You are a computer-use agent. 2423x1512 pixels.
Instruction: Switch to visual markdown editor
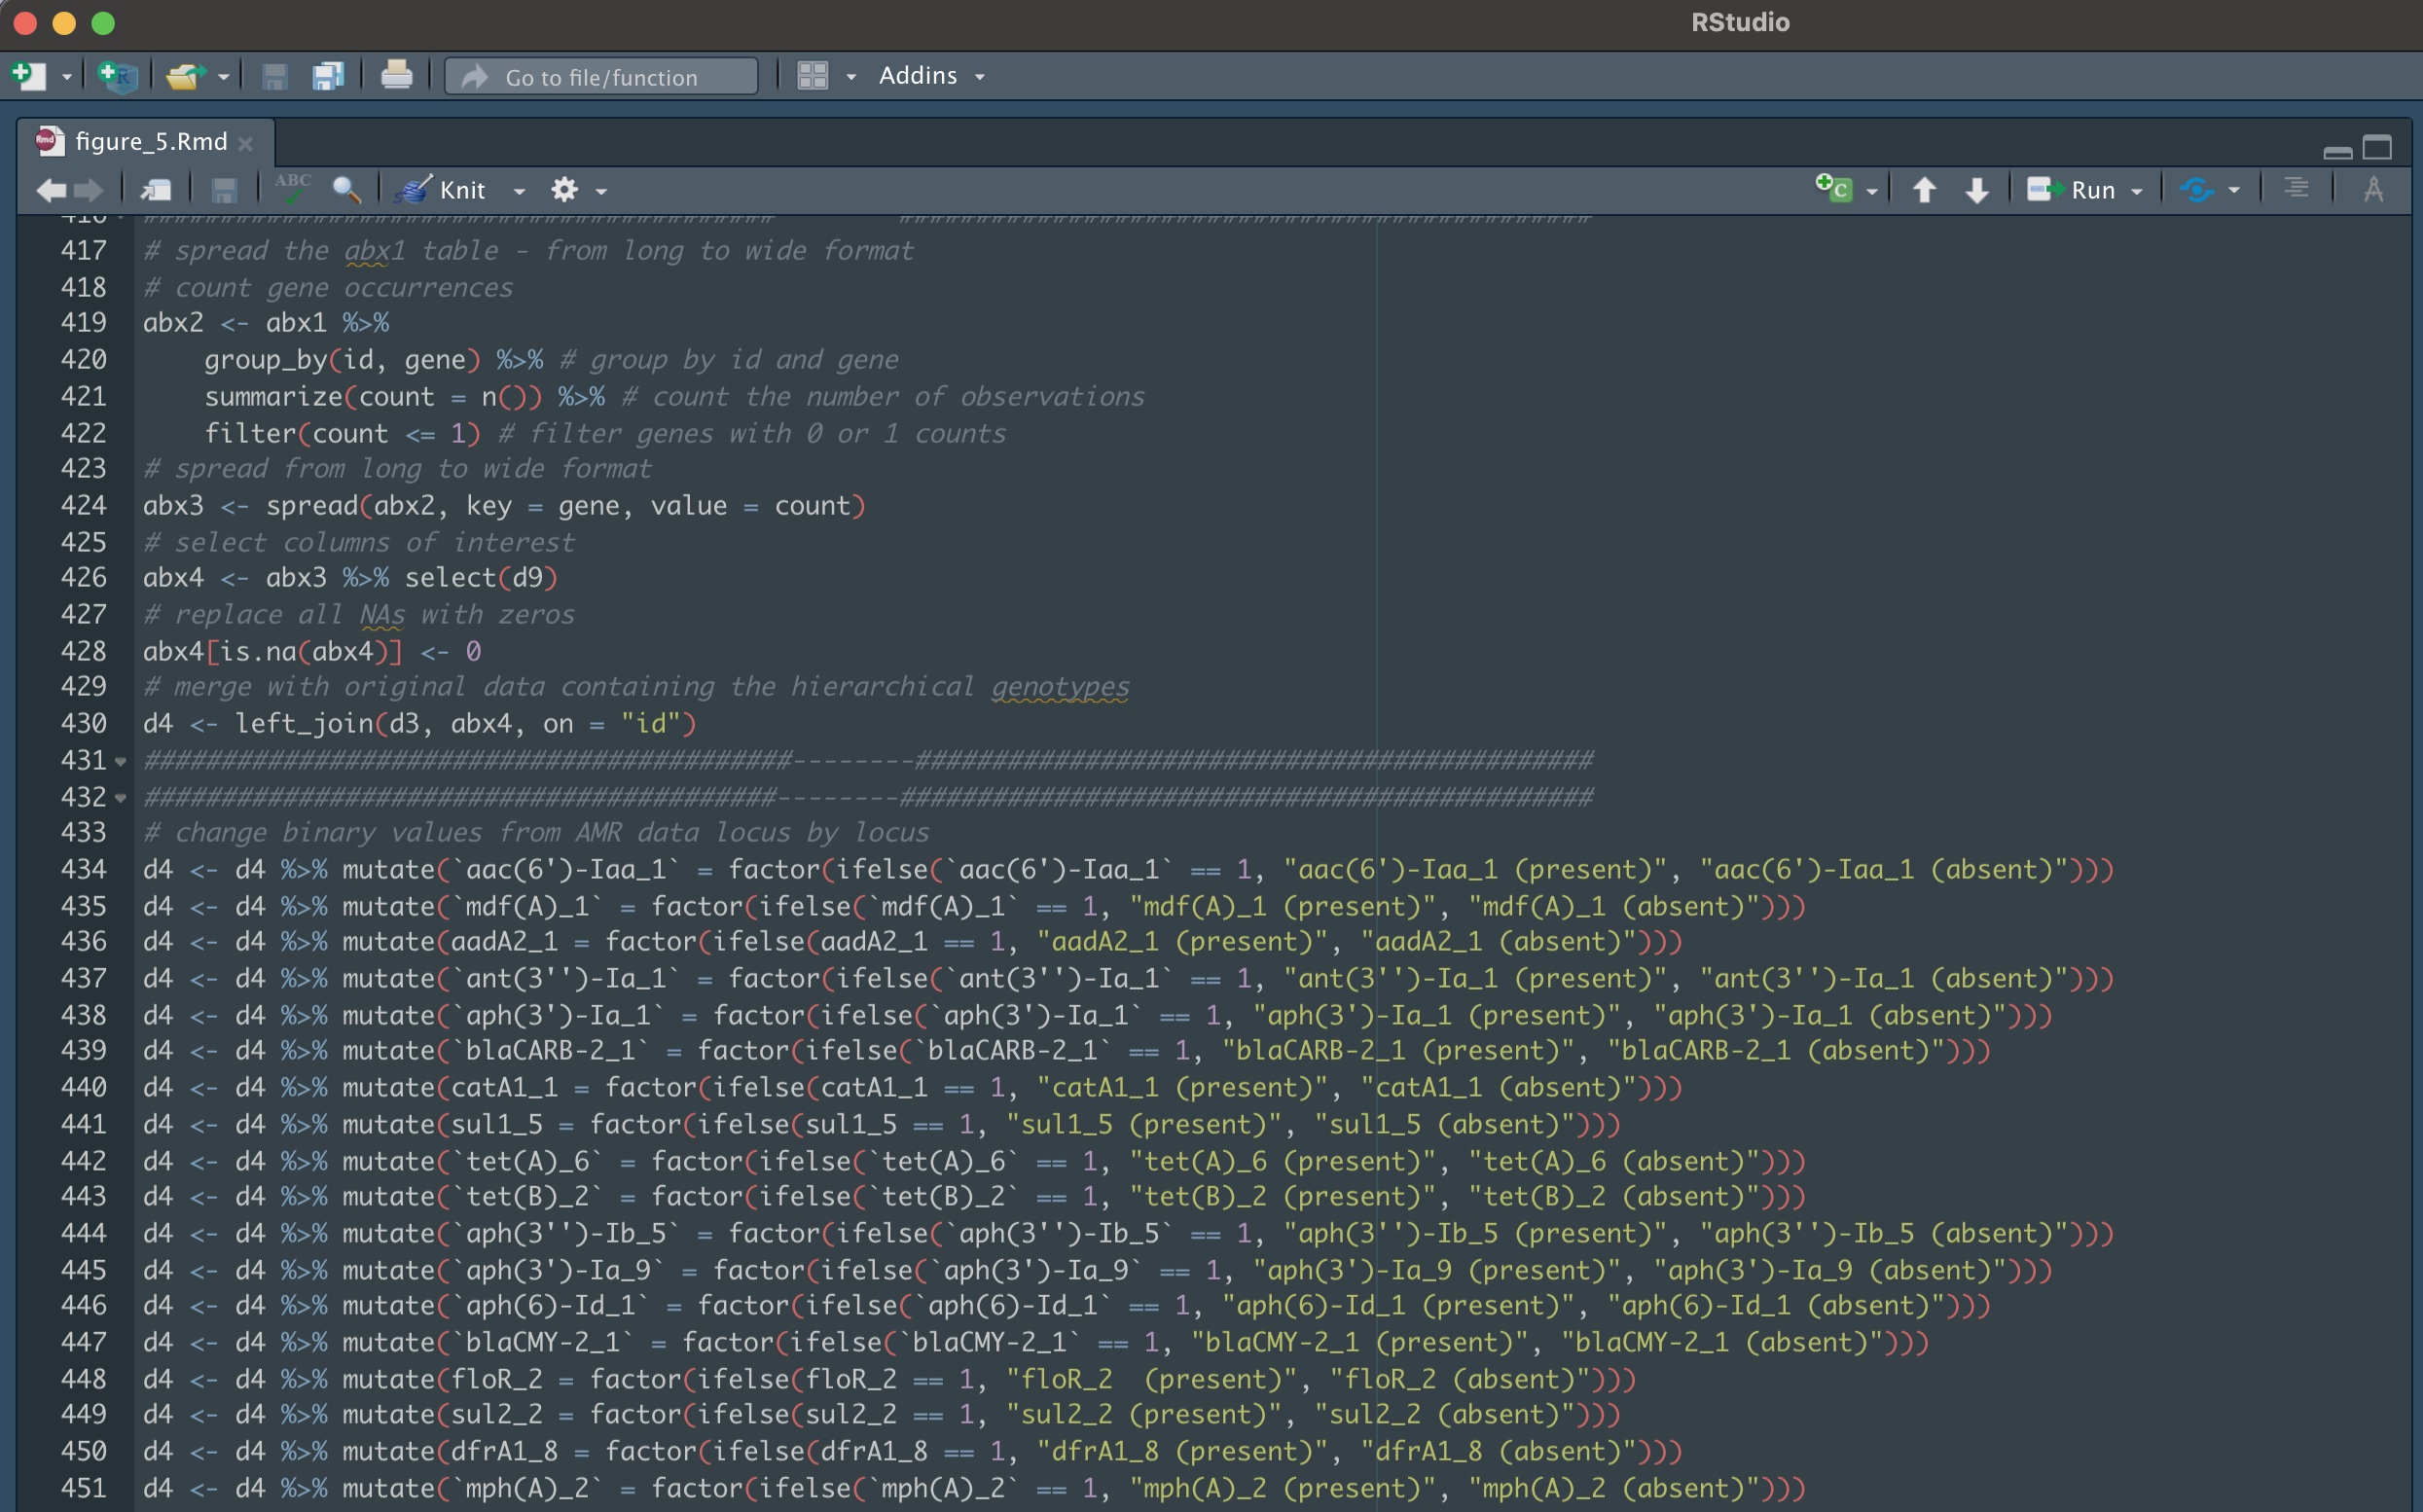click(2373, 189)
